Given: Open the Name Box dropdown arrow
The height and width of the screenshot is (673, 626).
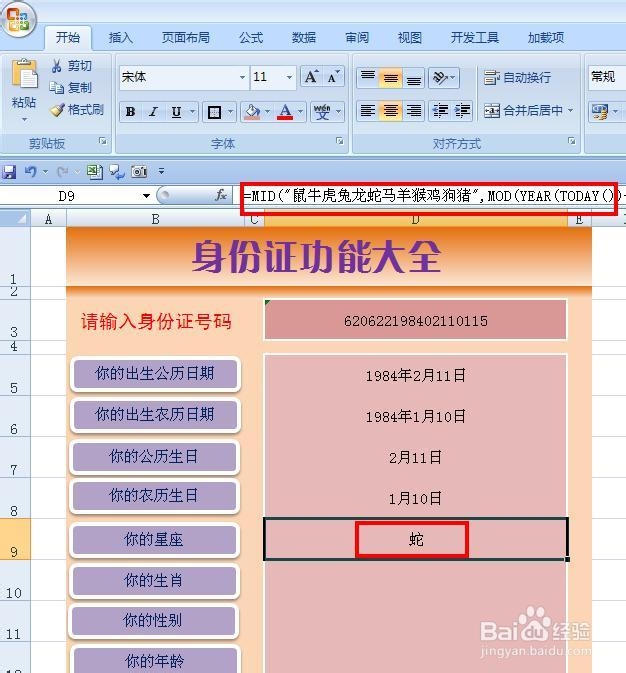Looking at the screenshot, I should click(146, 196).
